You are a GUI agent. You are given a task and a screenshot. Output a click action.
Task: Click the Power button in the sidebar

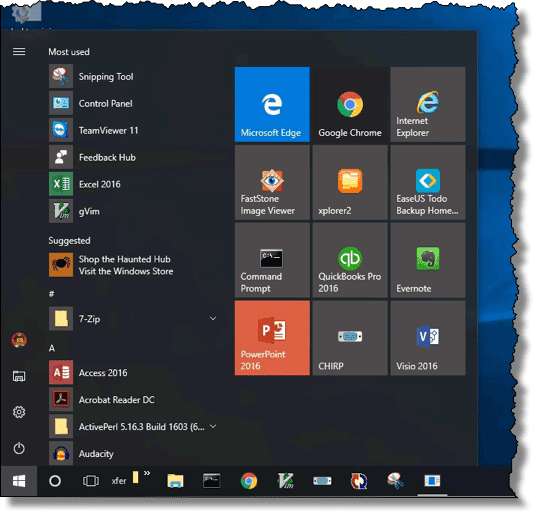coord(19,448)
